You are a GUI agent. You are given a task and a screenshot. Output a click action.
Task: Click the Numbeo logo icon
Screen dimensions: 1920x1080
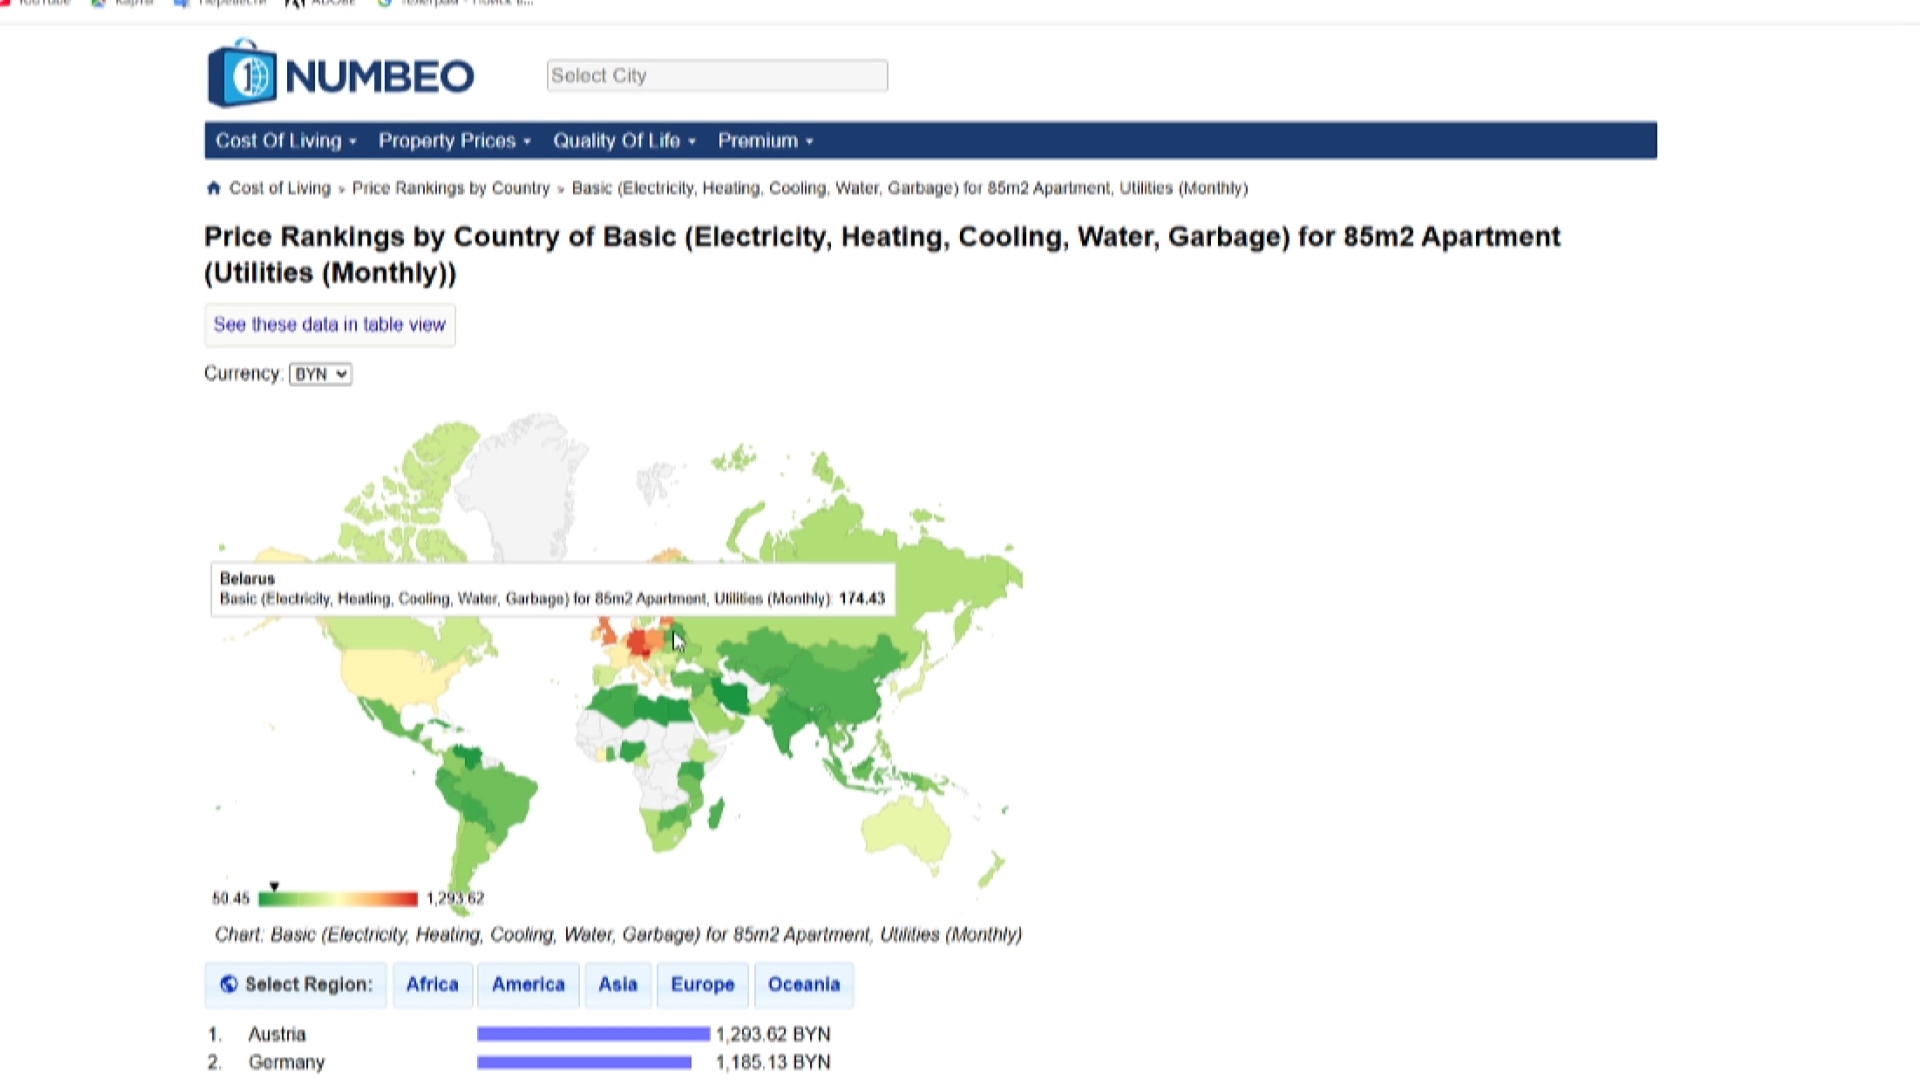click(x=242, y=74)
